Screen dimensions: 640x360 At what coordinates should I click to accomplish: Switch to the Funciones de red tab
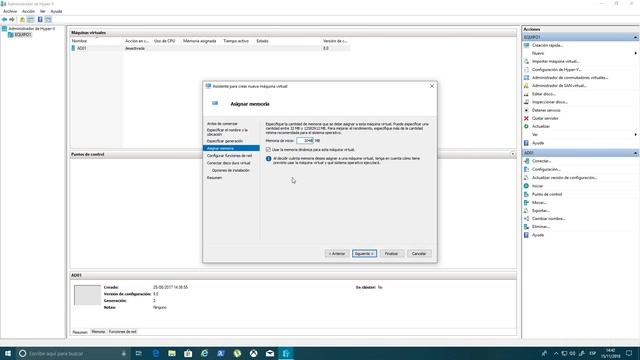[x=123, y=332]
